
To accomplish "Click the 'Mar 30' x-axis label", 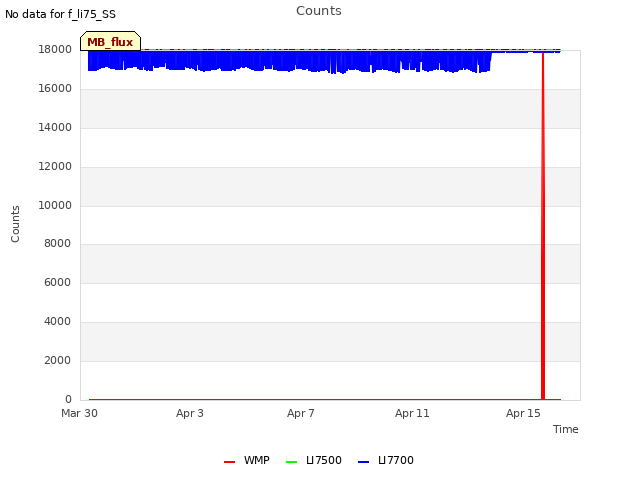I will click(x=80, y=413).
